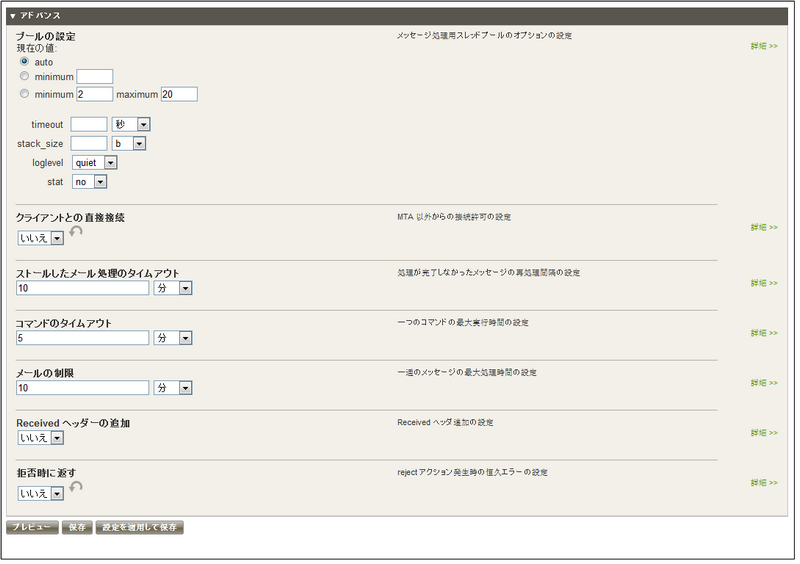
Task: Click the プレビュー button
Action: click(x=32, y=527)
